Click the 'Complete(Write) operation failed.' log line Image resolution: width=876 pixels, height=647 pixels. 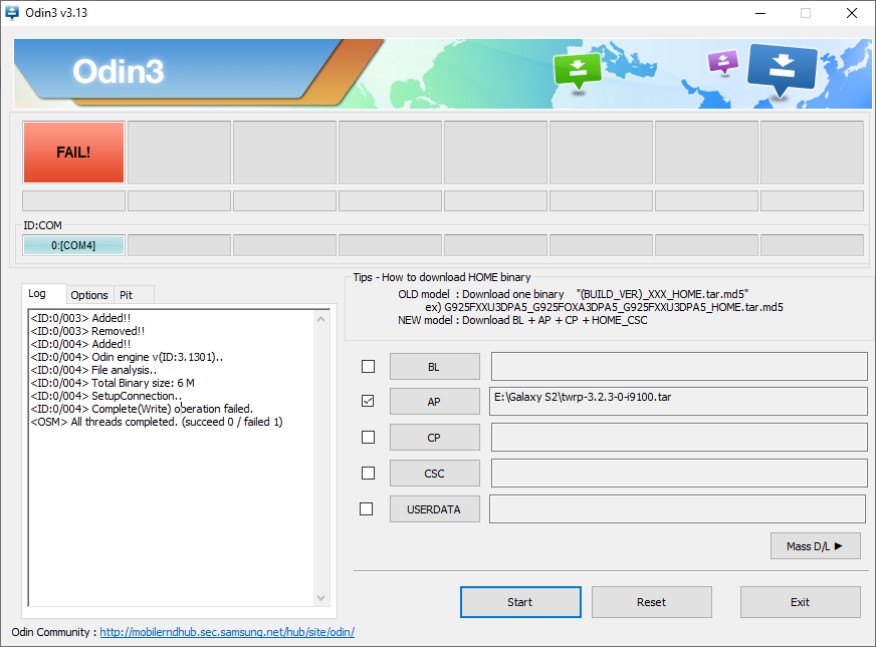(142, 409)
